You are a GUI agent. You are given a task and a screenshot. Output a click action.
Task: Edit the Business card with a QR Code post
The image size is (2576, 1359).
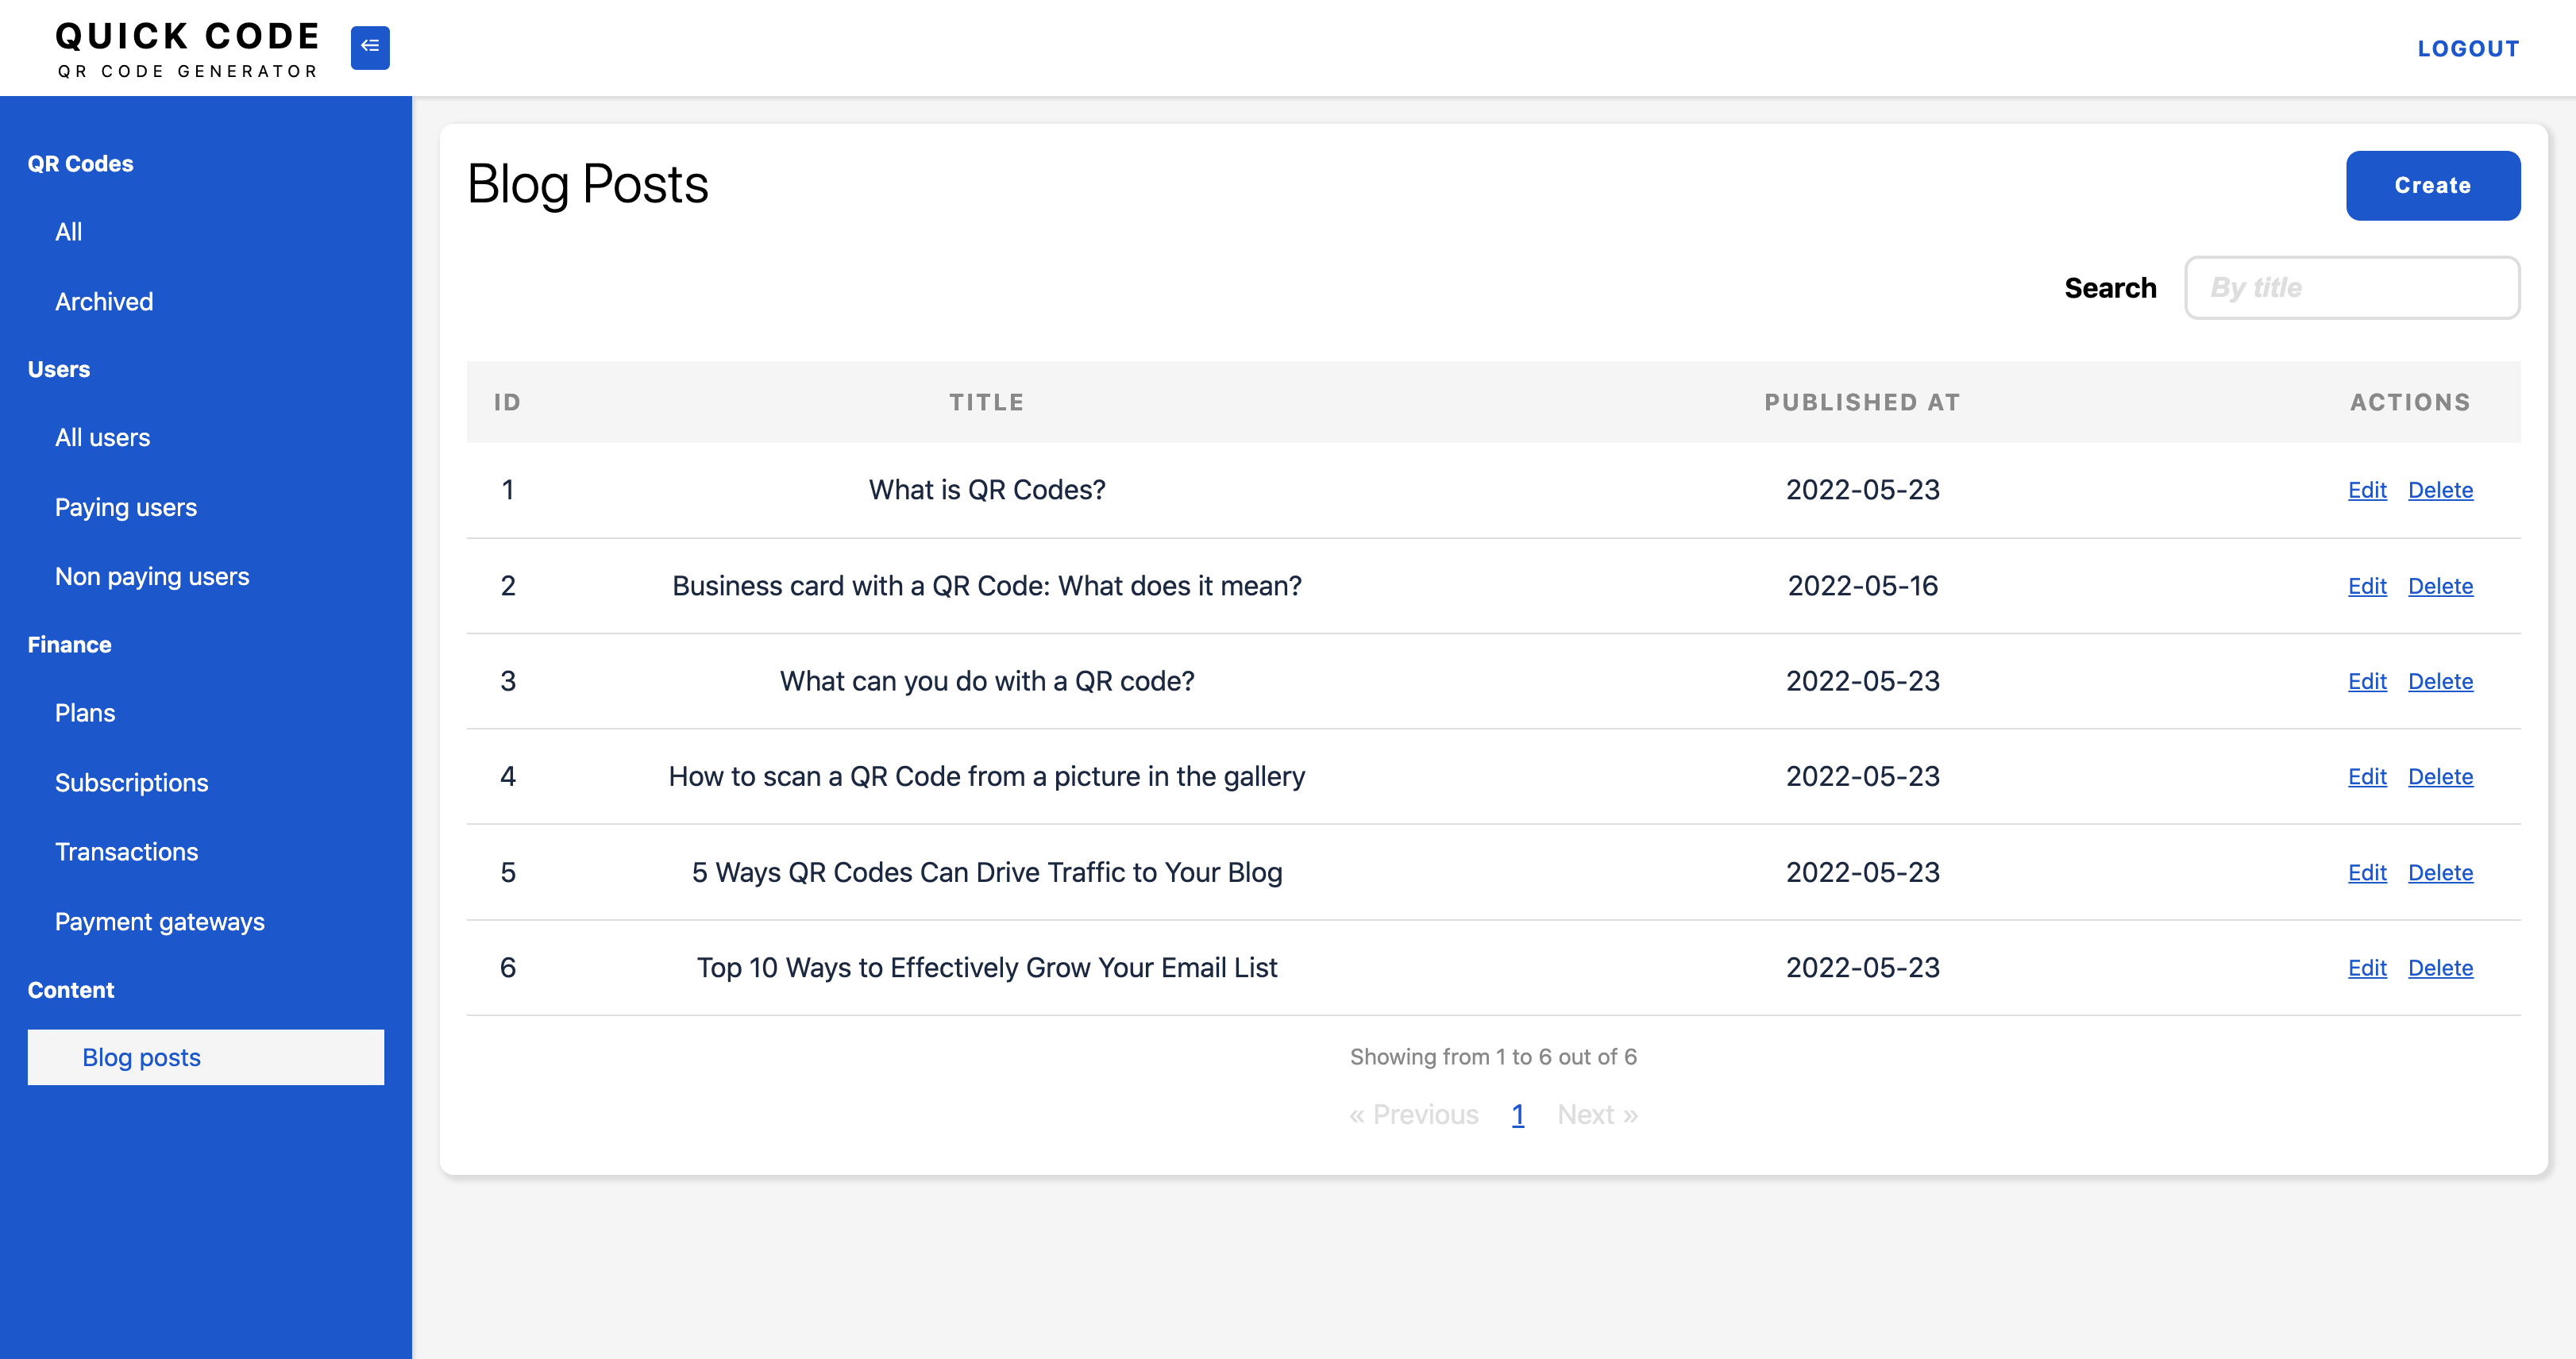[x=2367, y=586]
